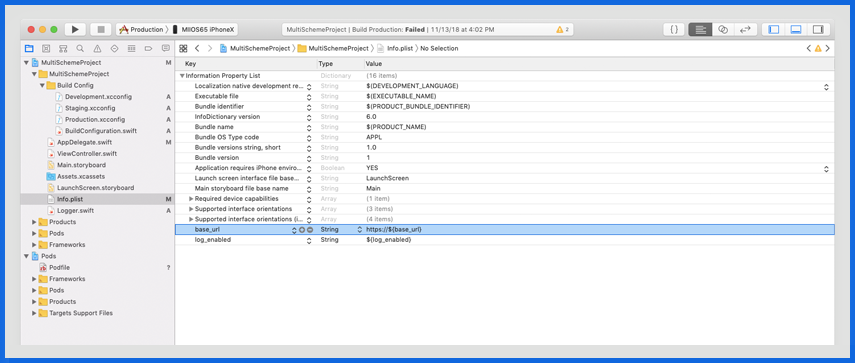Select the Project navigator tab
The width and height of the screenshot is (855, 363).
(x=29, y=48)
